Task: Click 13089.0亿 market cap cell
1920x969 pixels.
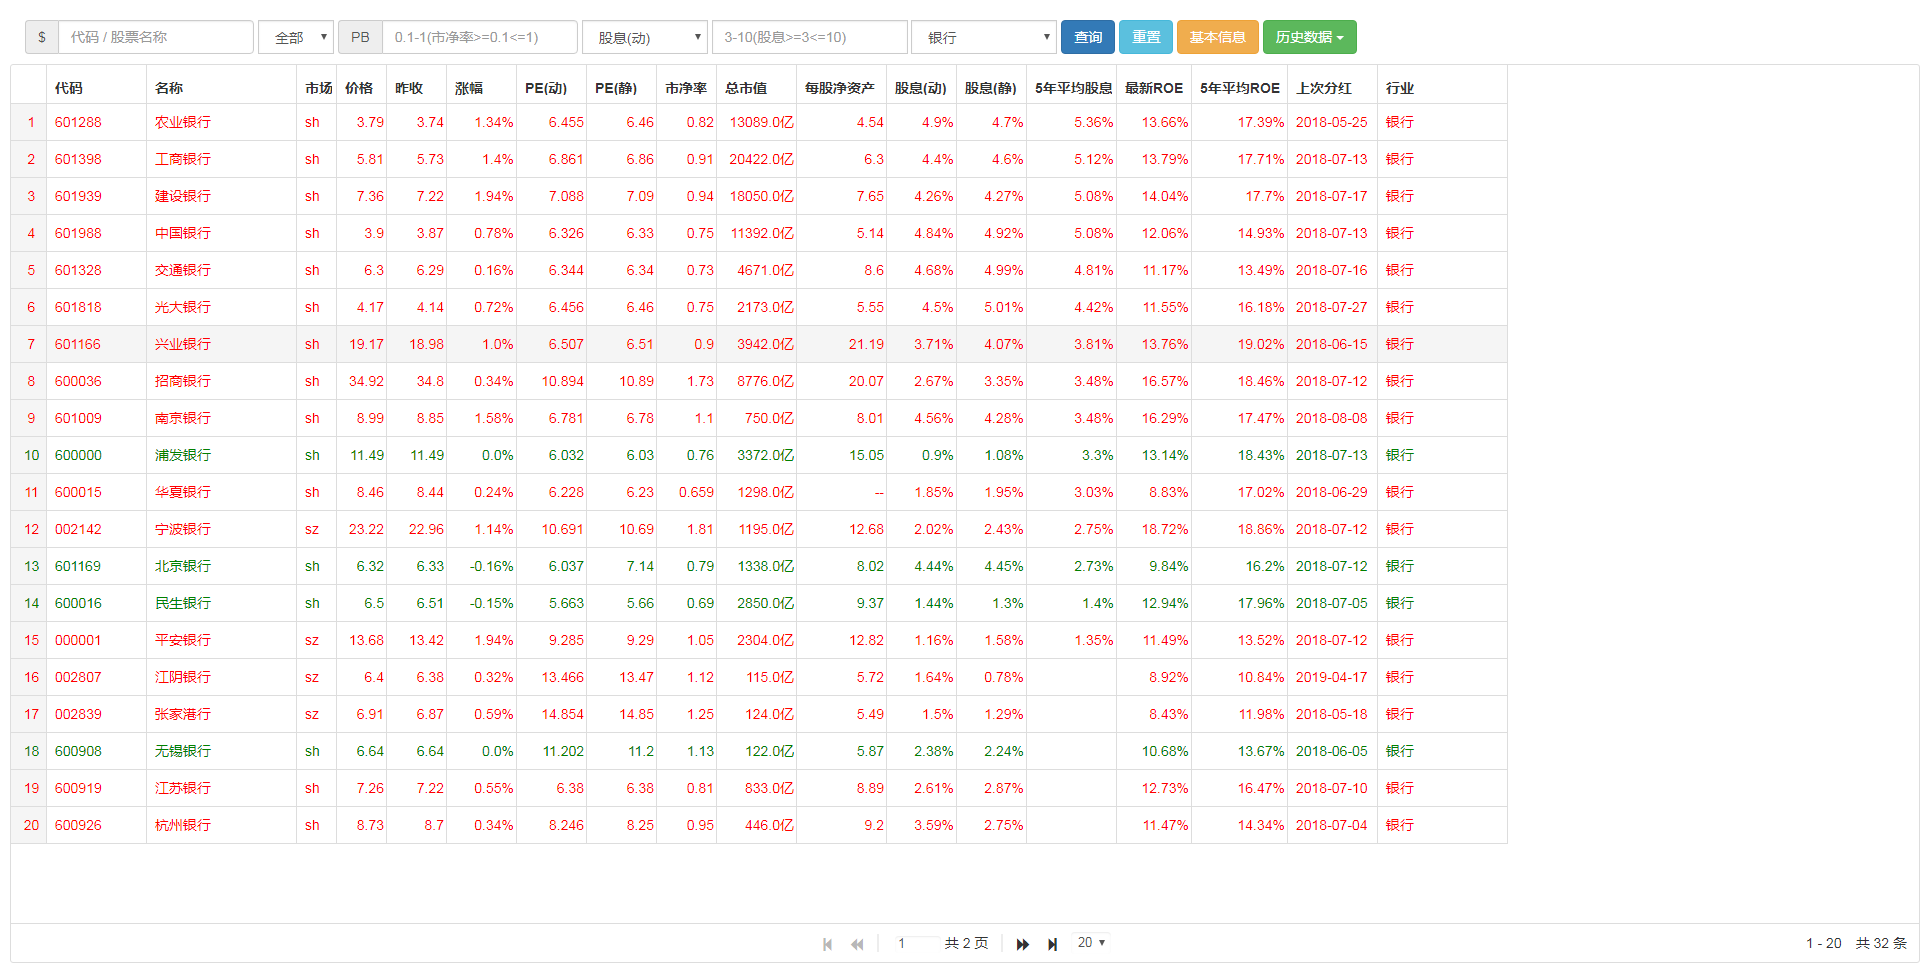Action: click(761, 122)
